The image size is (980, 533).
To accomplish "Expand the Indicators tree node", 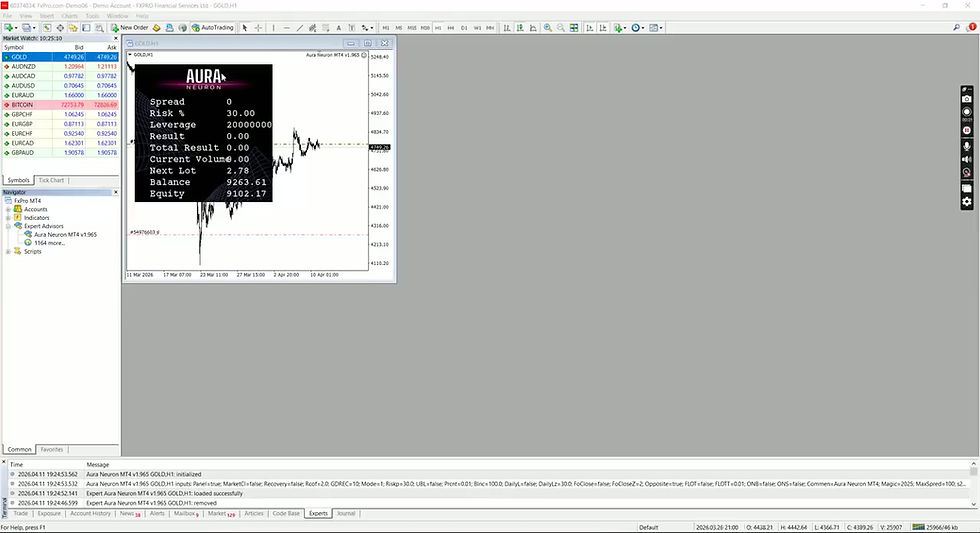I will [8, 217].
